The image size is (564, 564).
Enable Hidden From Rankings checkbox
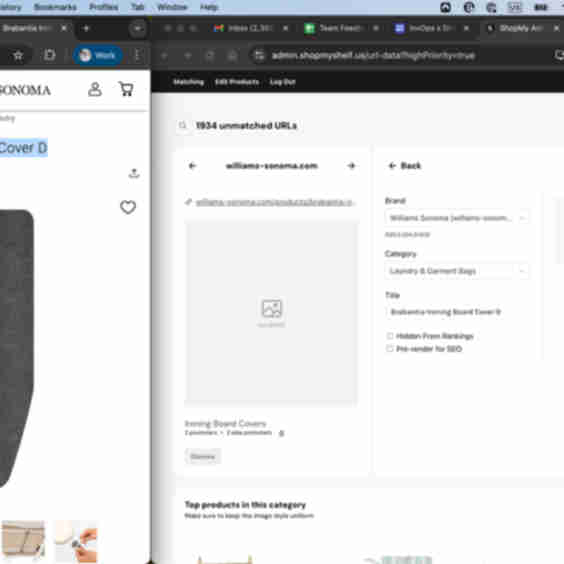pyautogui.click(x=390, y=336)
